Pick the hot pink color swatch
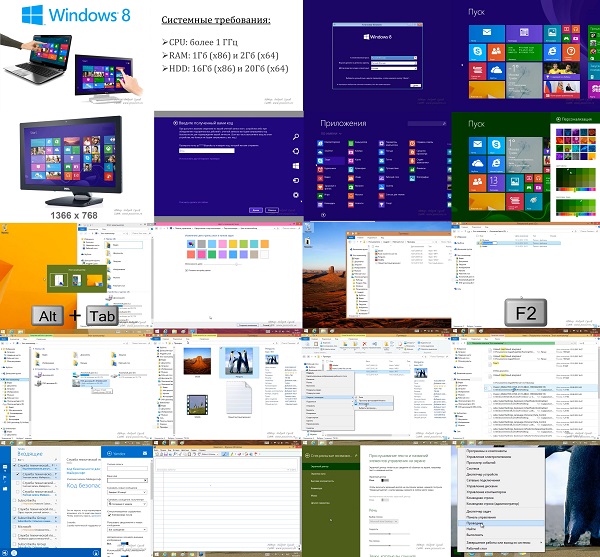 (201, 254)
